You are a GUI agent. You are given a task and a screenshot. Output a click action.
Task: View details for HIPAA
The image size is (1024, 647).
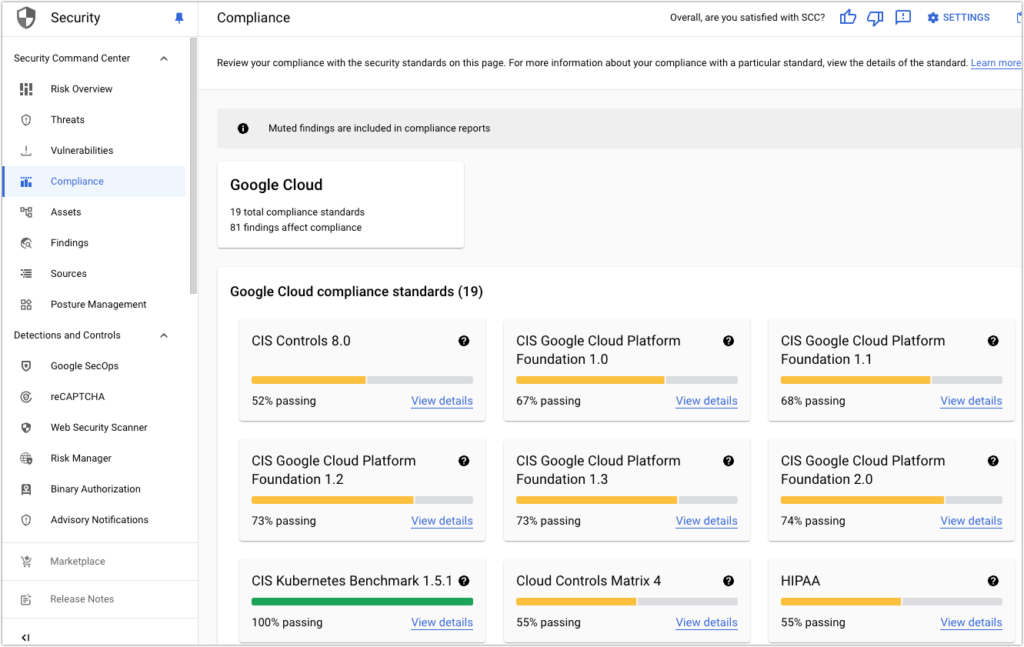tap(971, 623)
